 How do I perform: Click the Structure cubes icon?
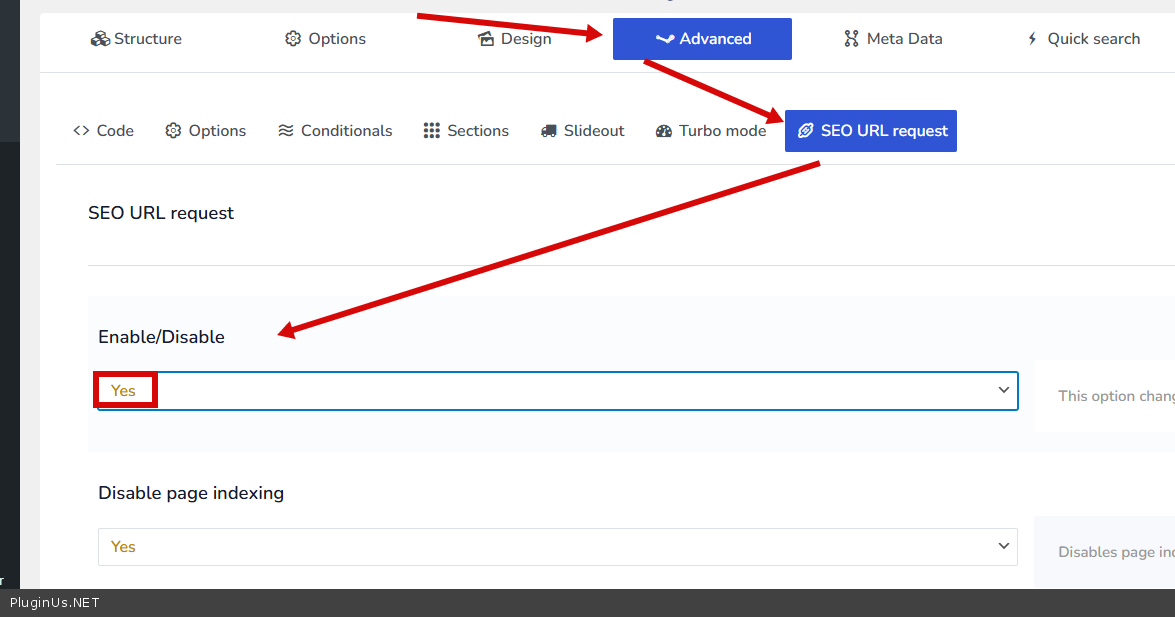[99, 39]
